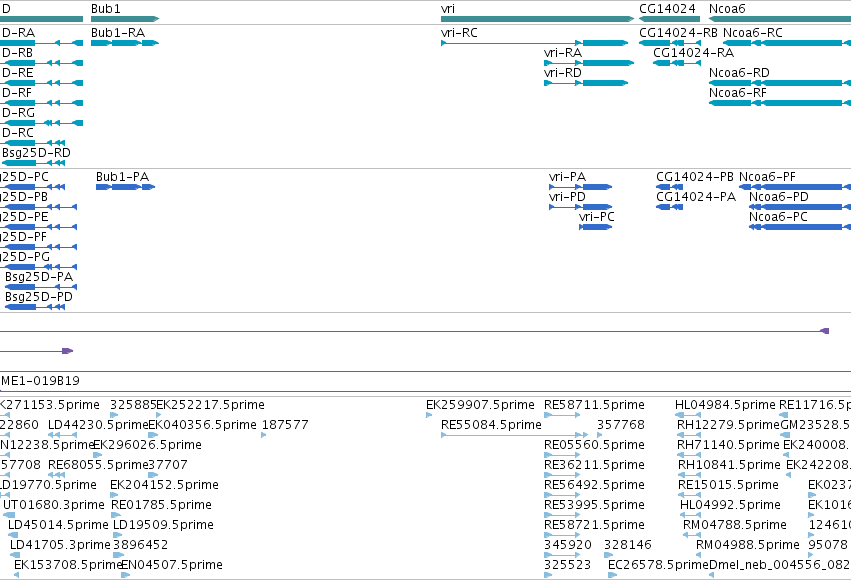Select EST RH10841.5prime

729,465
